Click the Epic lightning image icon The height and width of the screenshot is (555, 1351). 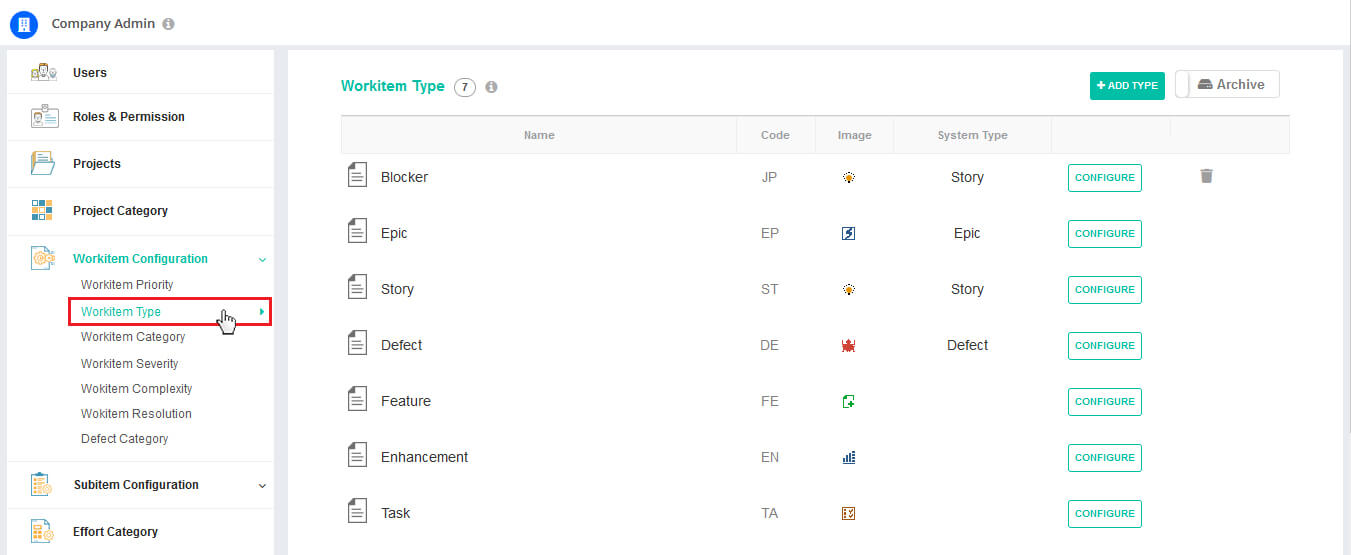(x=849, y=233)
